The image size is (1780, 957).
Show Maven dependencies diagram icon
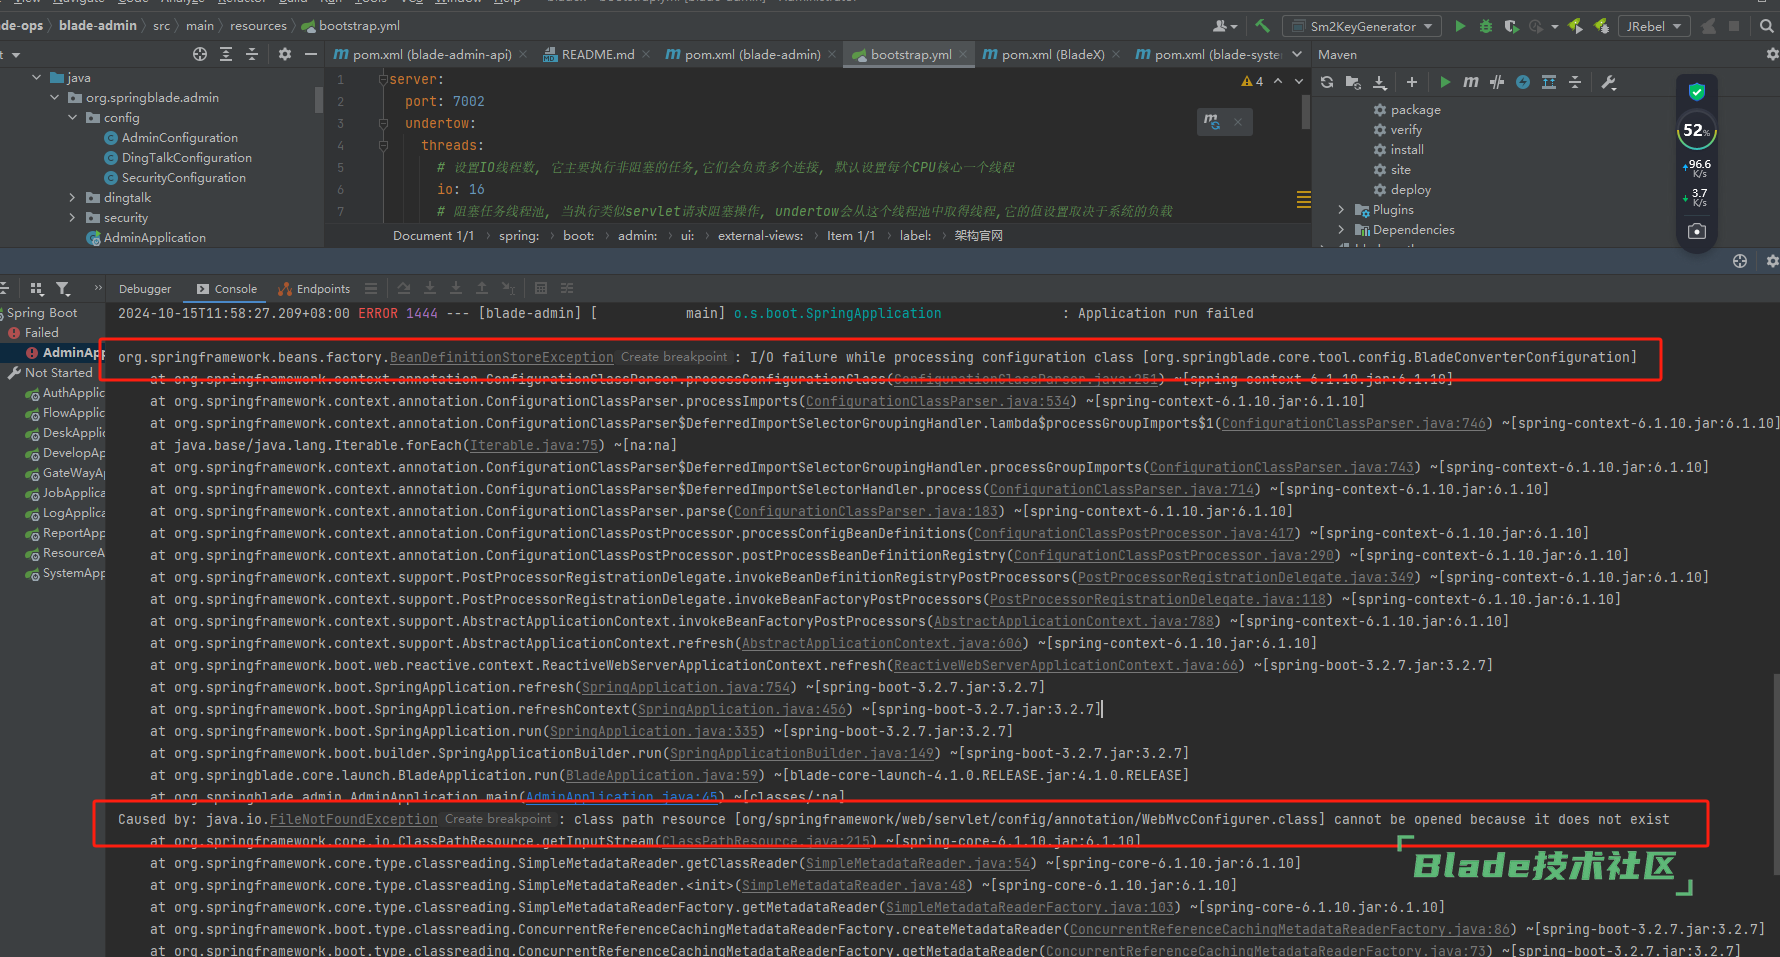pos(1549,82)
